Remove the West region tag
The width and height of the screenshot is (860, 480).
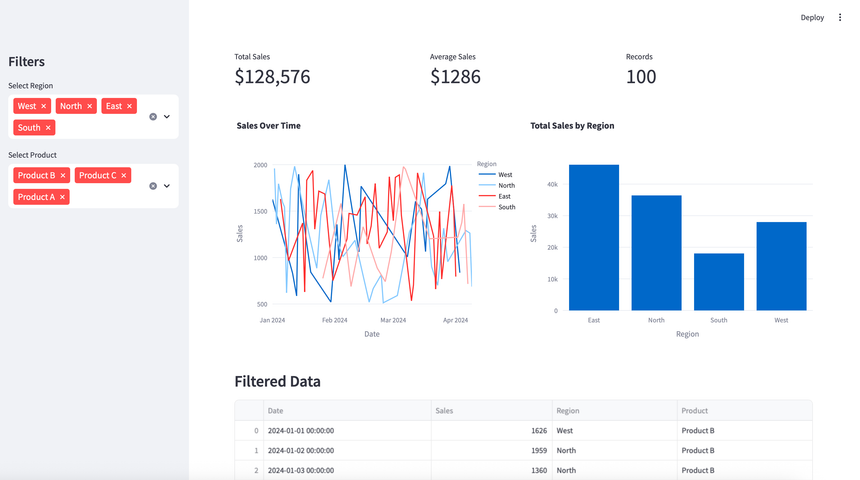[x=44, y=106]
